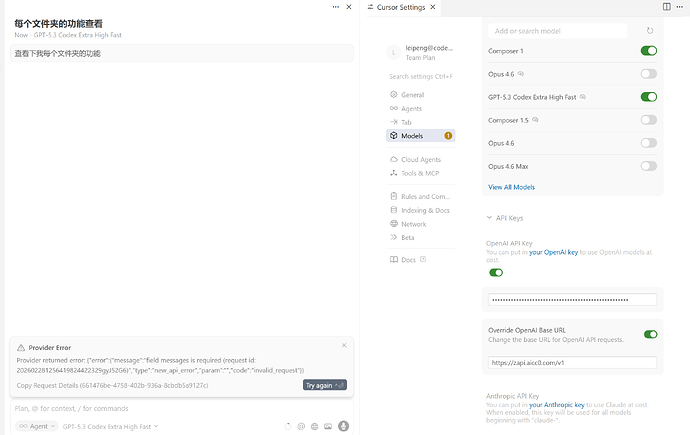Click the split editor layout icon
The image size is (690, 435).
click(x=667, y=7)
